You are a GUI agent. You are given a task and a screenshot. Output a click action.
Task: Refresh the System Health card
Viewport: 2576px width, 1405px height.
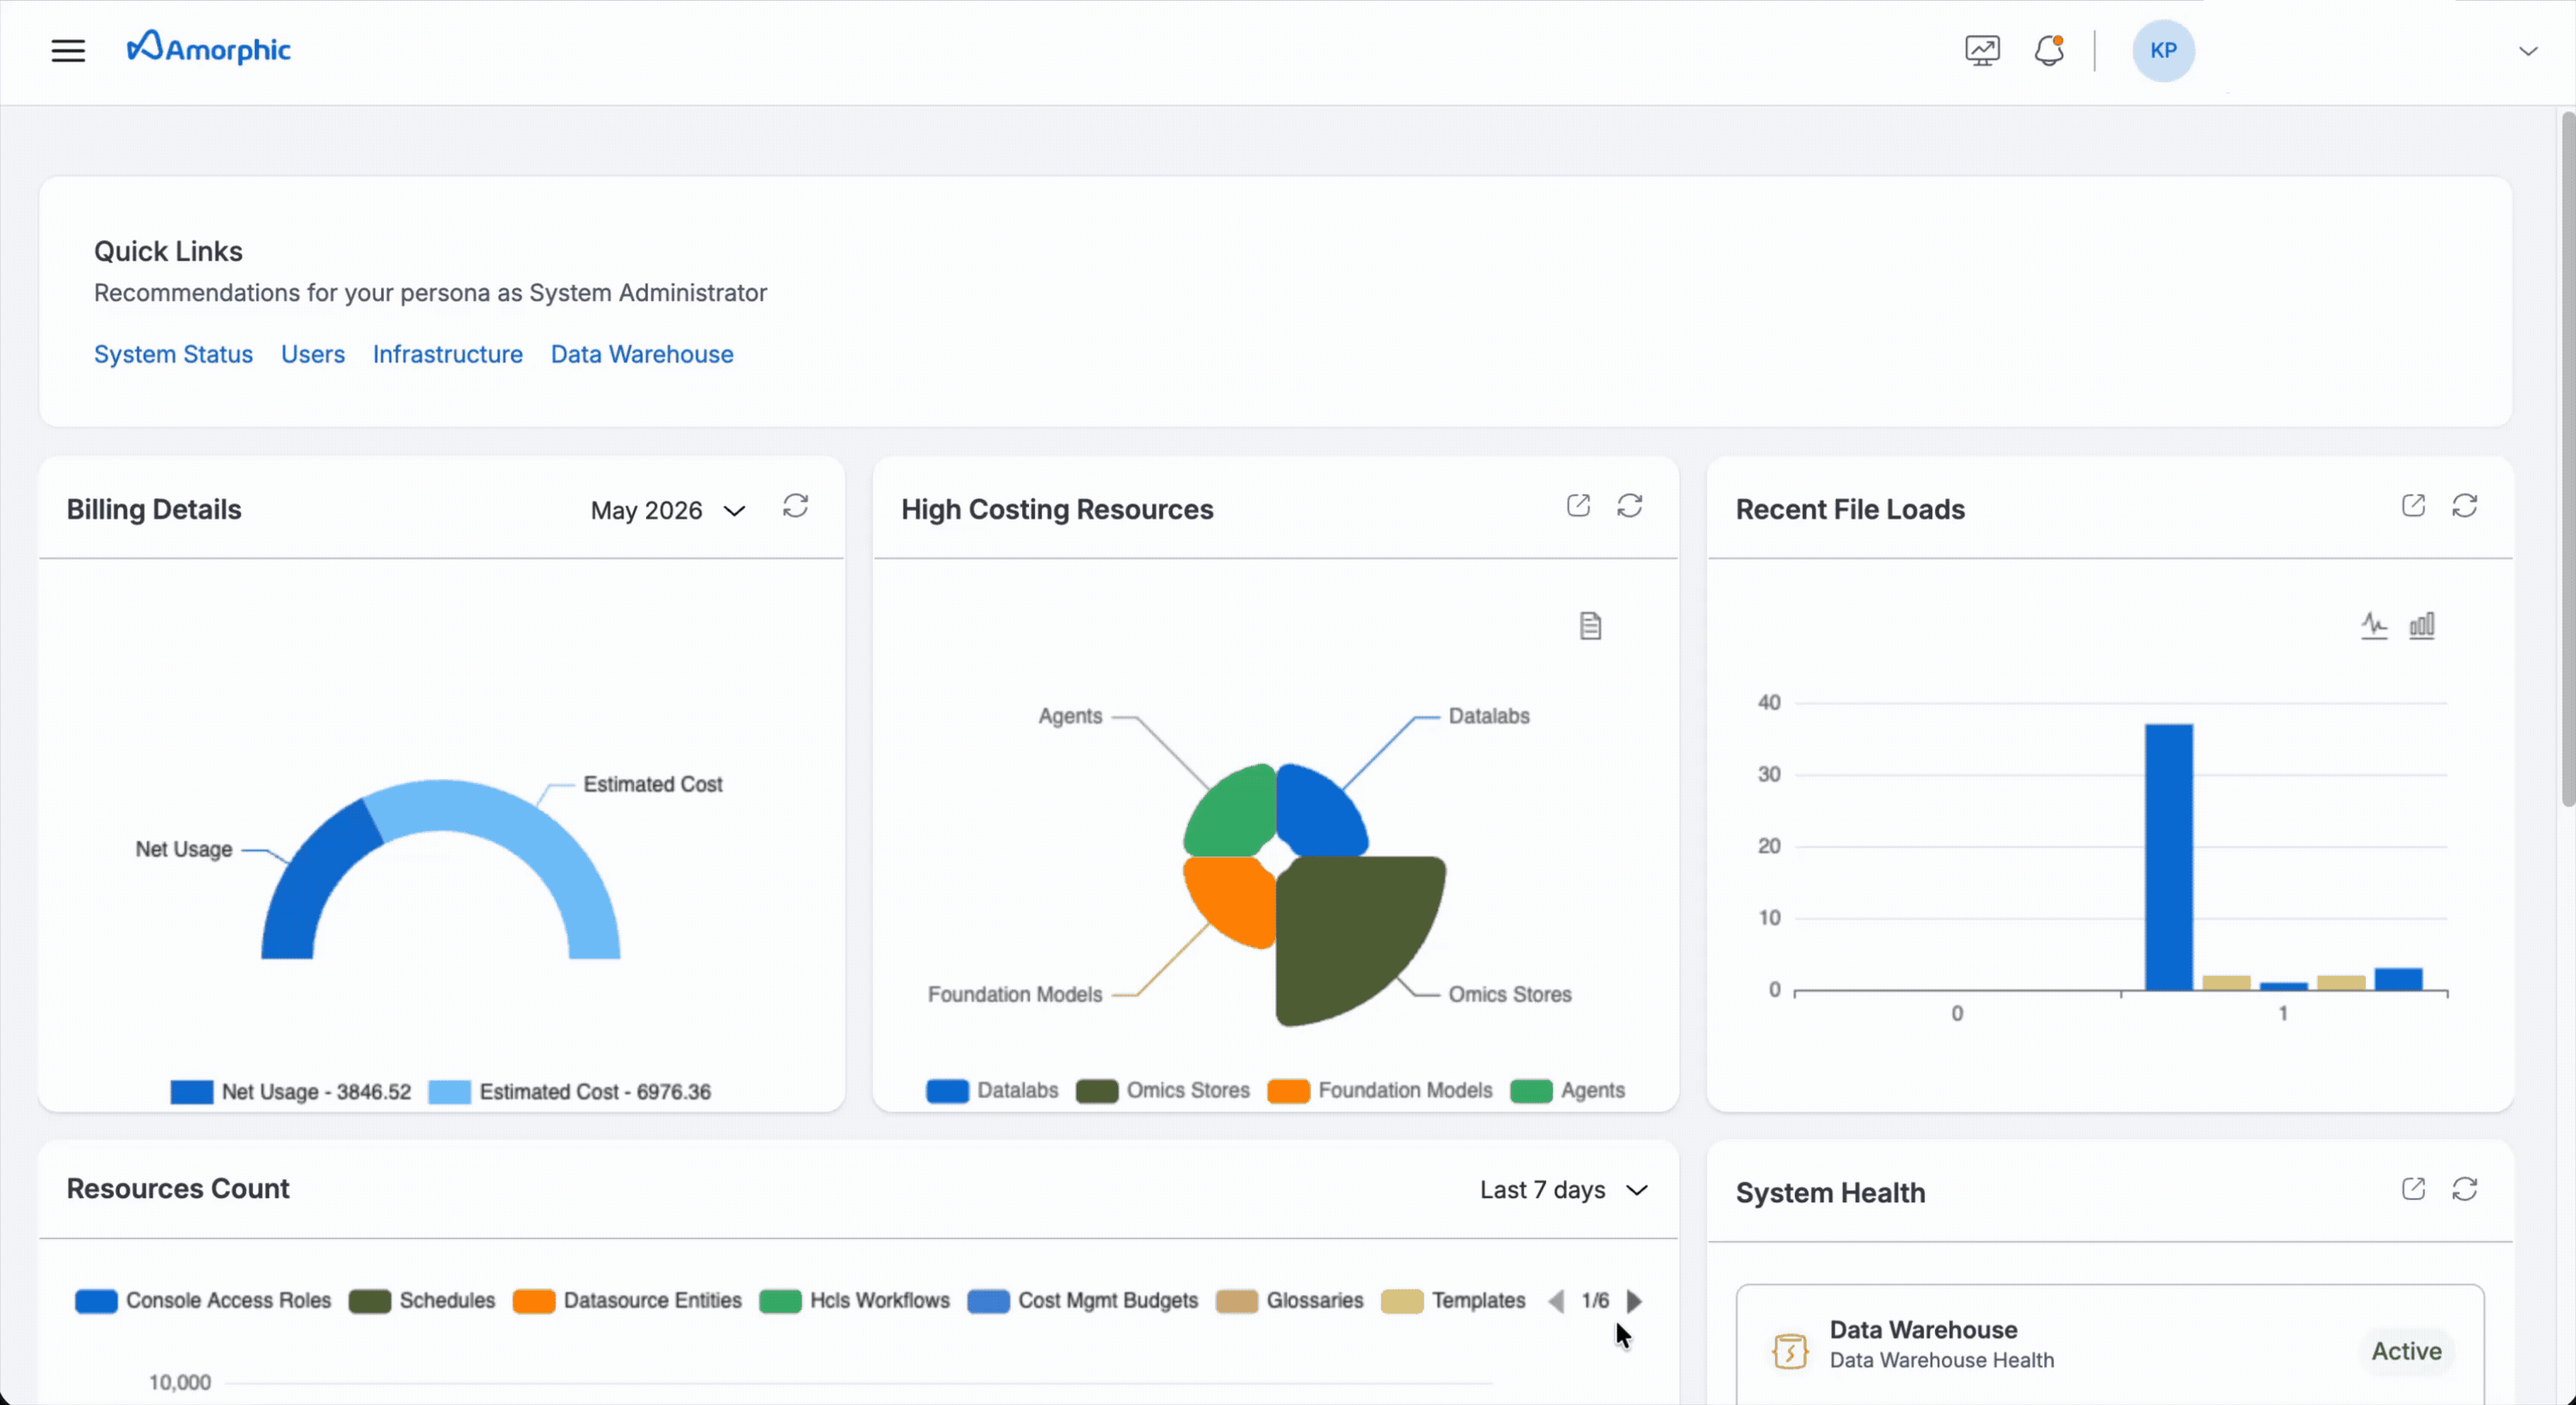tap(2465, 1189)
